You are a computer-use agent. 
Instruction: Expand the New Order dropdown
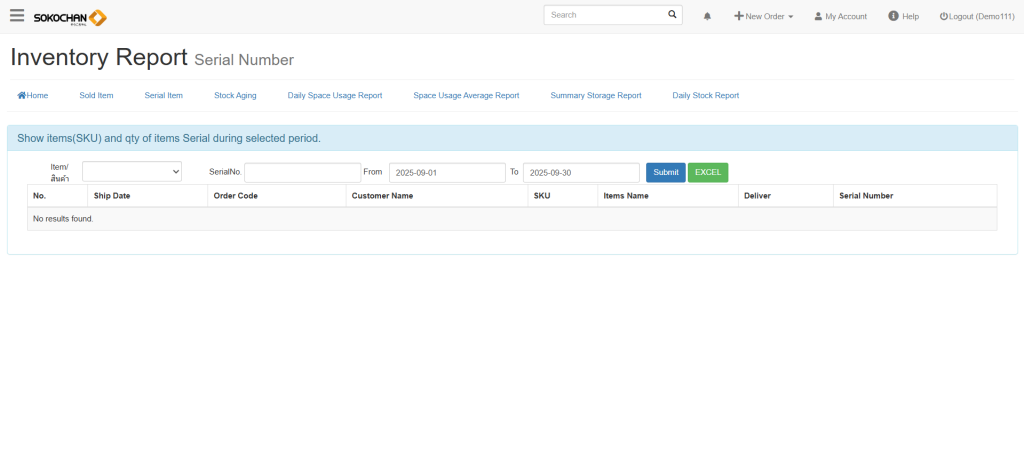(x=764, y=17)
